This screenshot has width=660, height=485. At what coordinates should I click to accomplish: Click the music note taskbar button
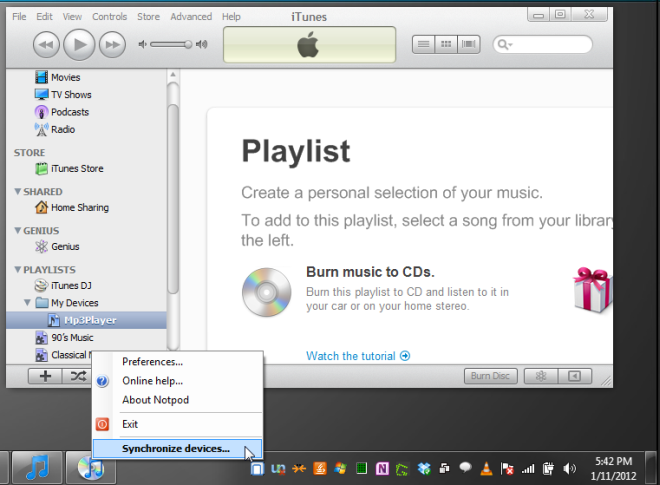pos(37,468)
